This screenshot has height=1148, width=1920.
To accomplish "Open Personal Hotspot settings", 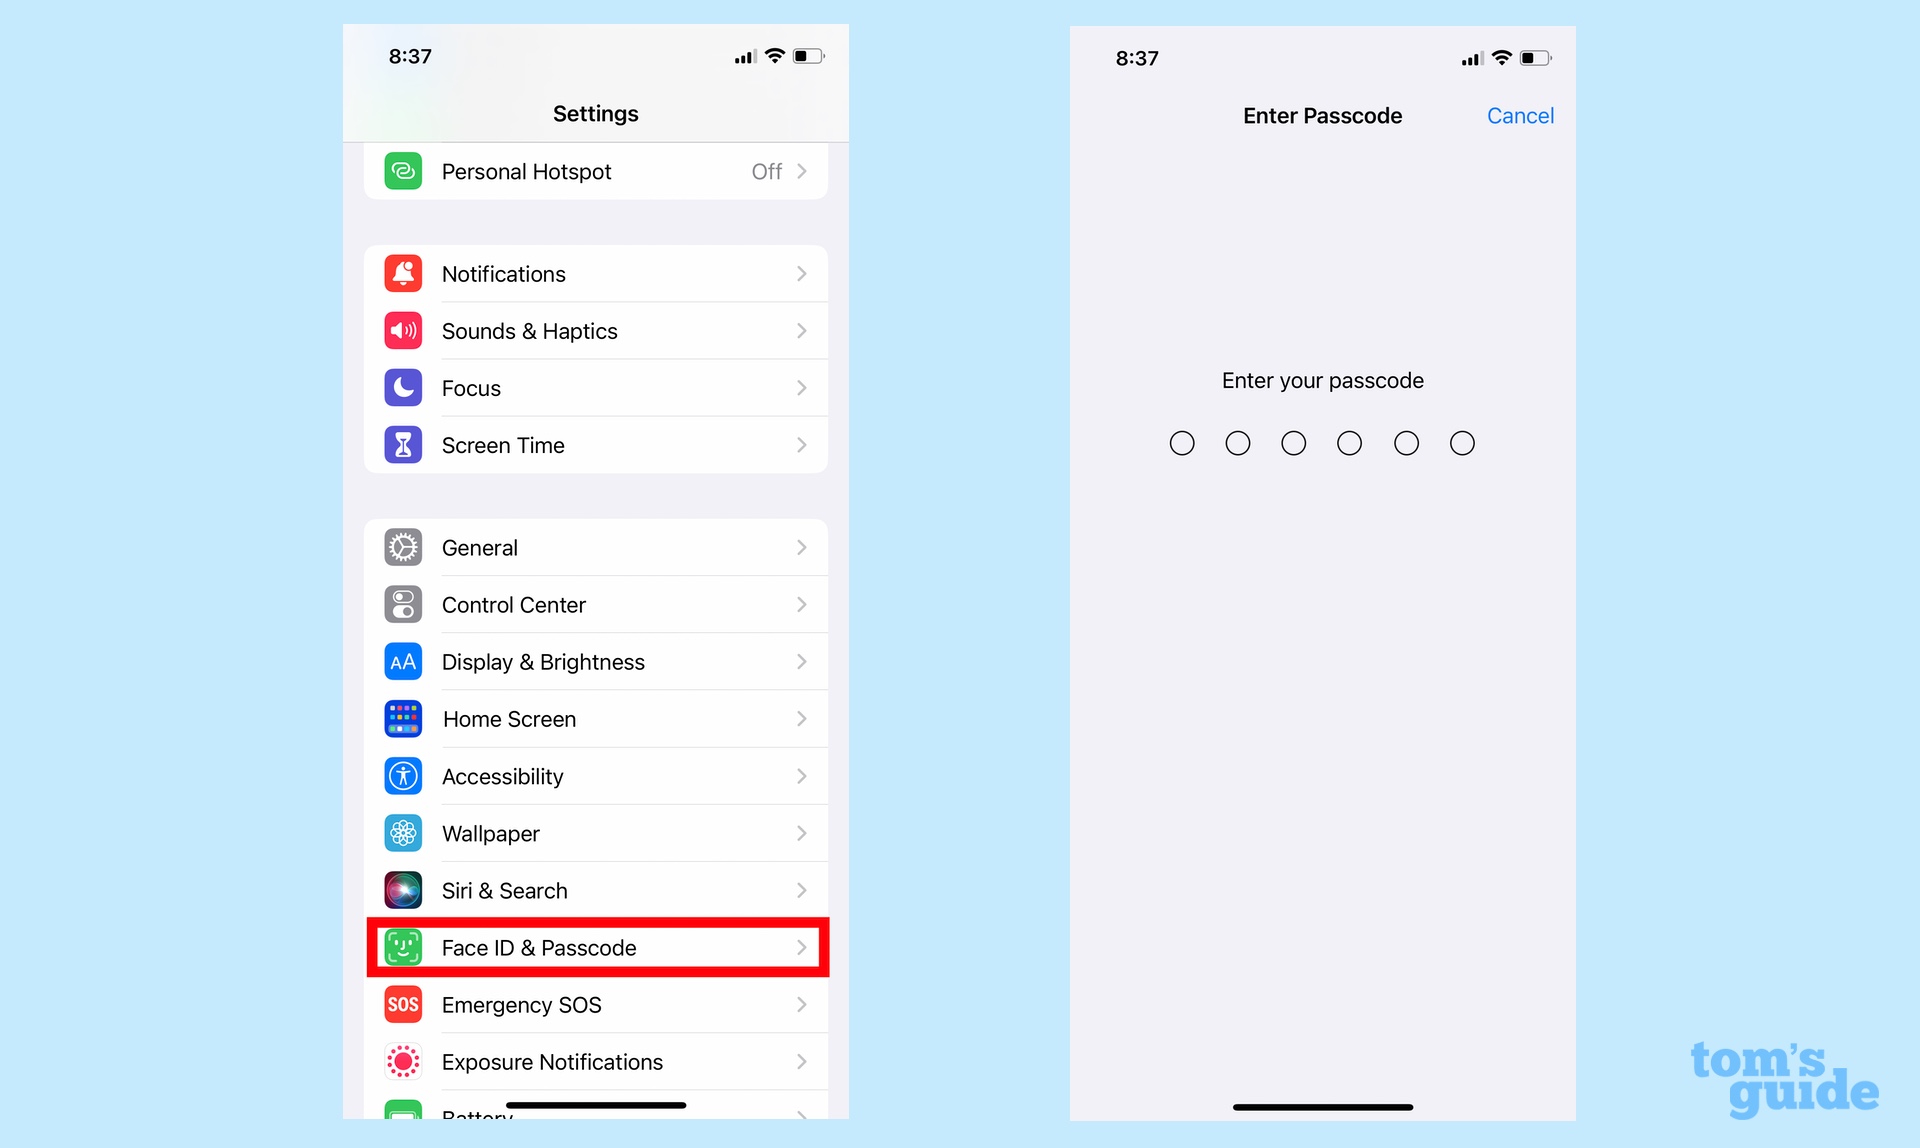I will coord(597,171).
